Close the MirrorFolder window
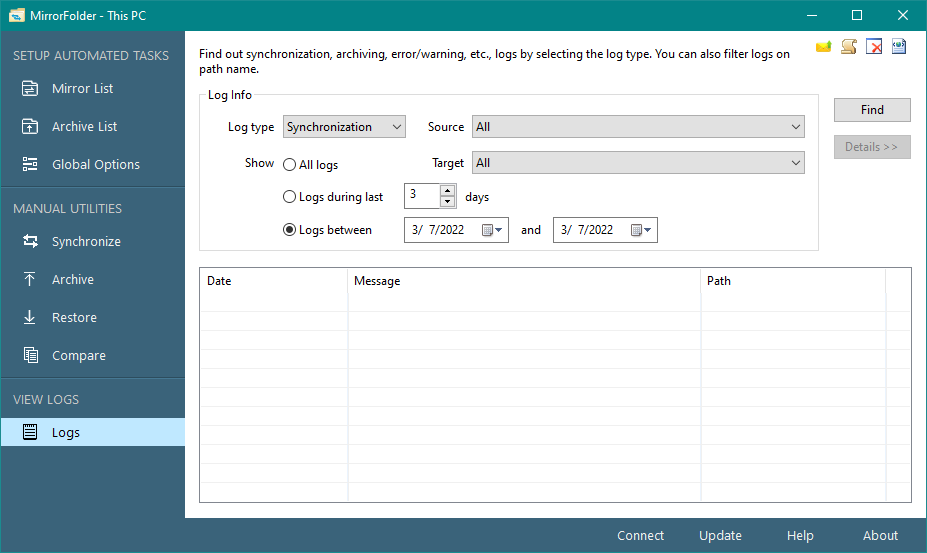This screenshot has height=553, width=927. (x=903, y=15)
